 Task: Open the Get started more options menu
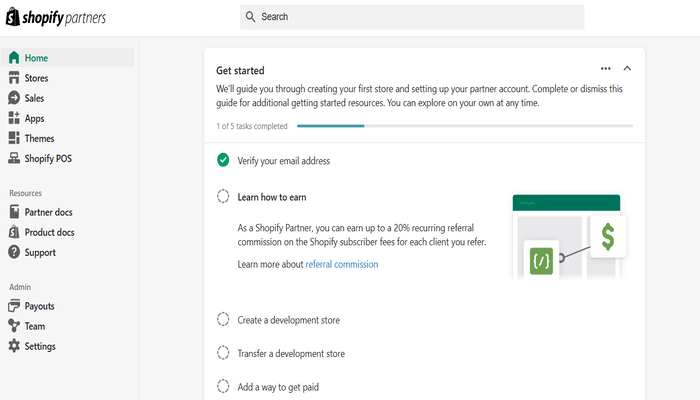(x=605, y=68)
